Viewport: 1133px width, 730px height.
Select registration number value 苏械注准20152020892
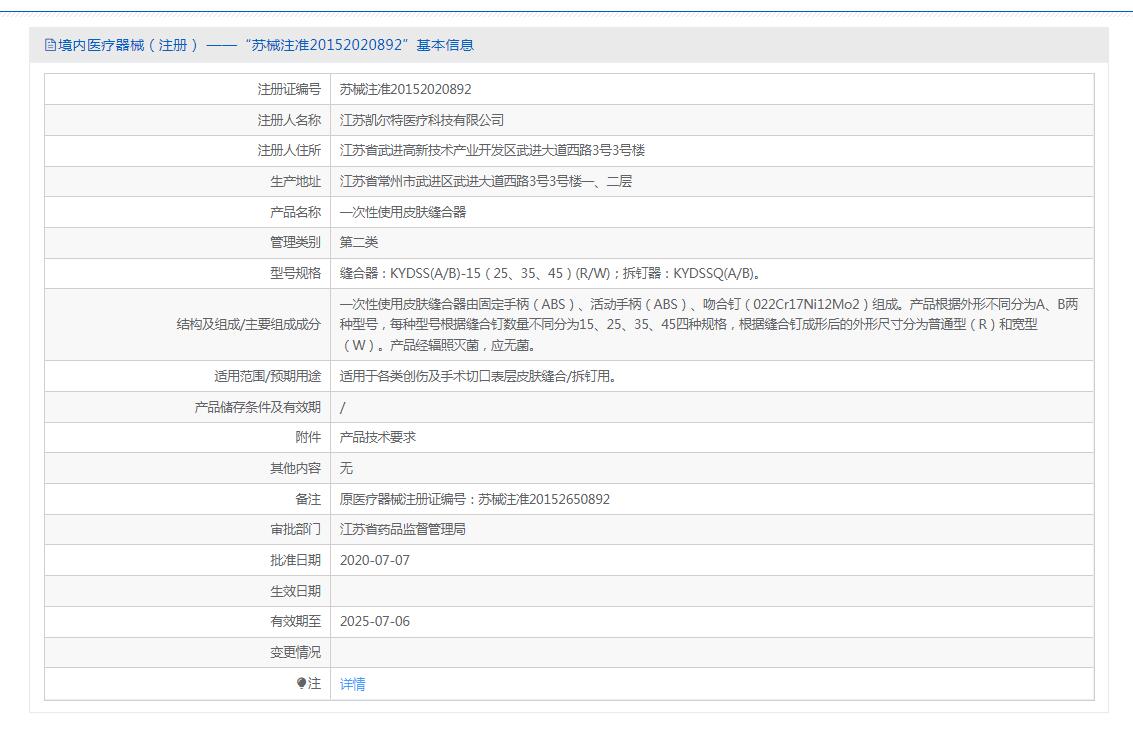(405, 89)
